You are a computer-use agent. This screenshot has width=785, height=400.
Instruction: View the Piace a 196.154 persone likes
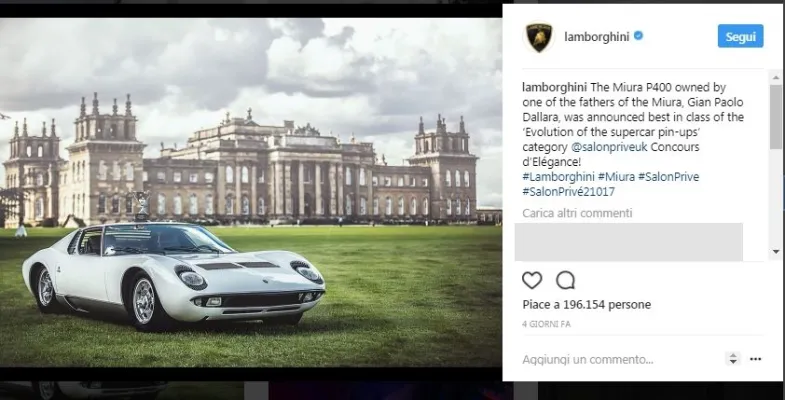(x=587, y=304)
